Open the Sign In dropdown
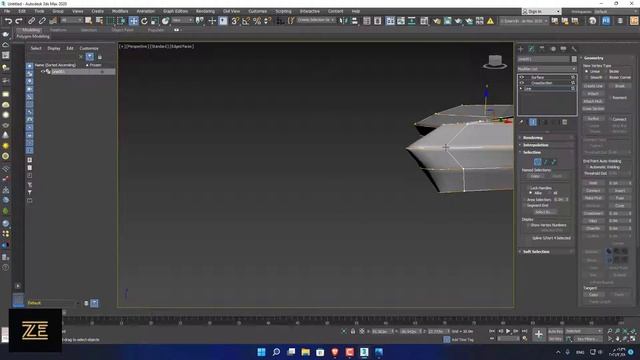The width and height of the screenshot is (640, 360). tap(541, 11)
